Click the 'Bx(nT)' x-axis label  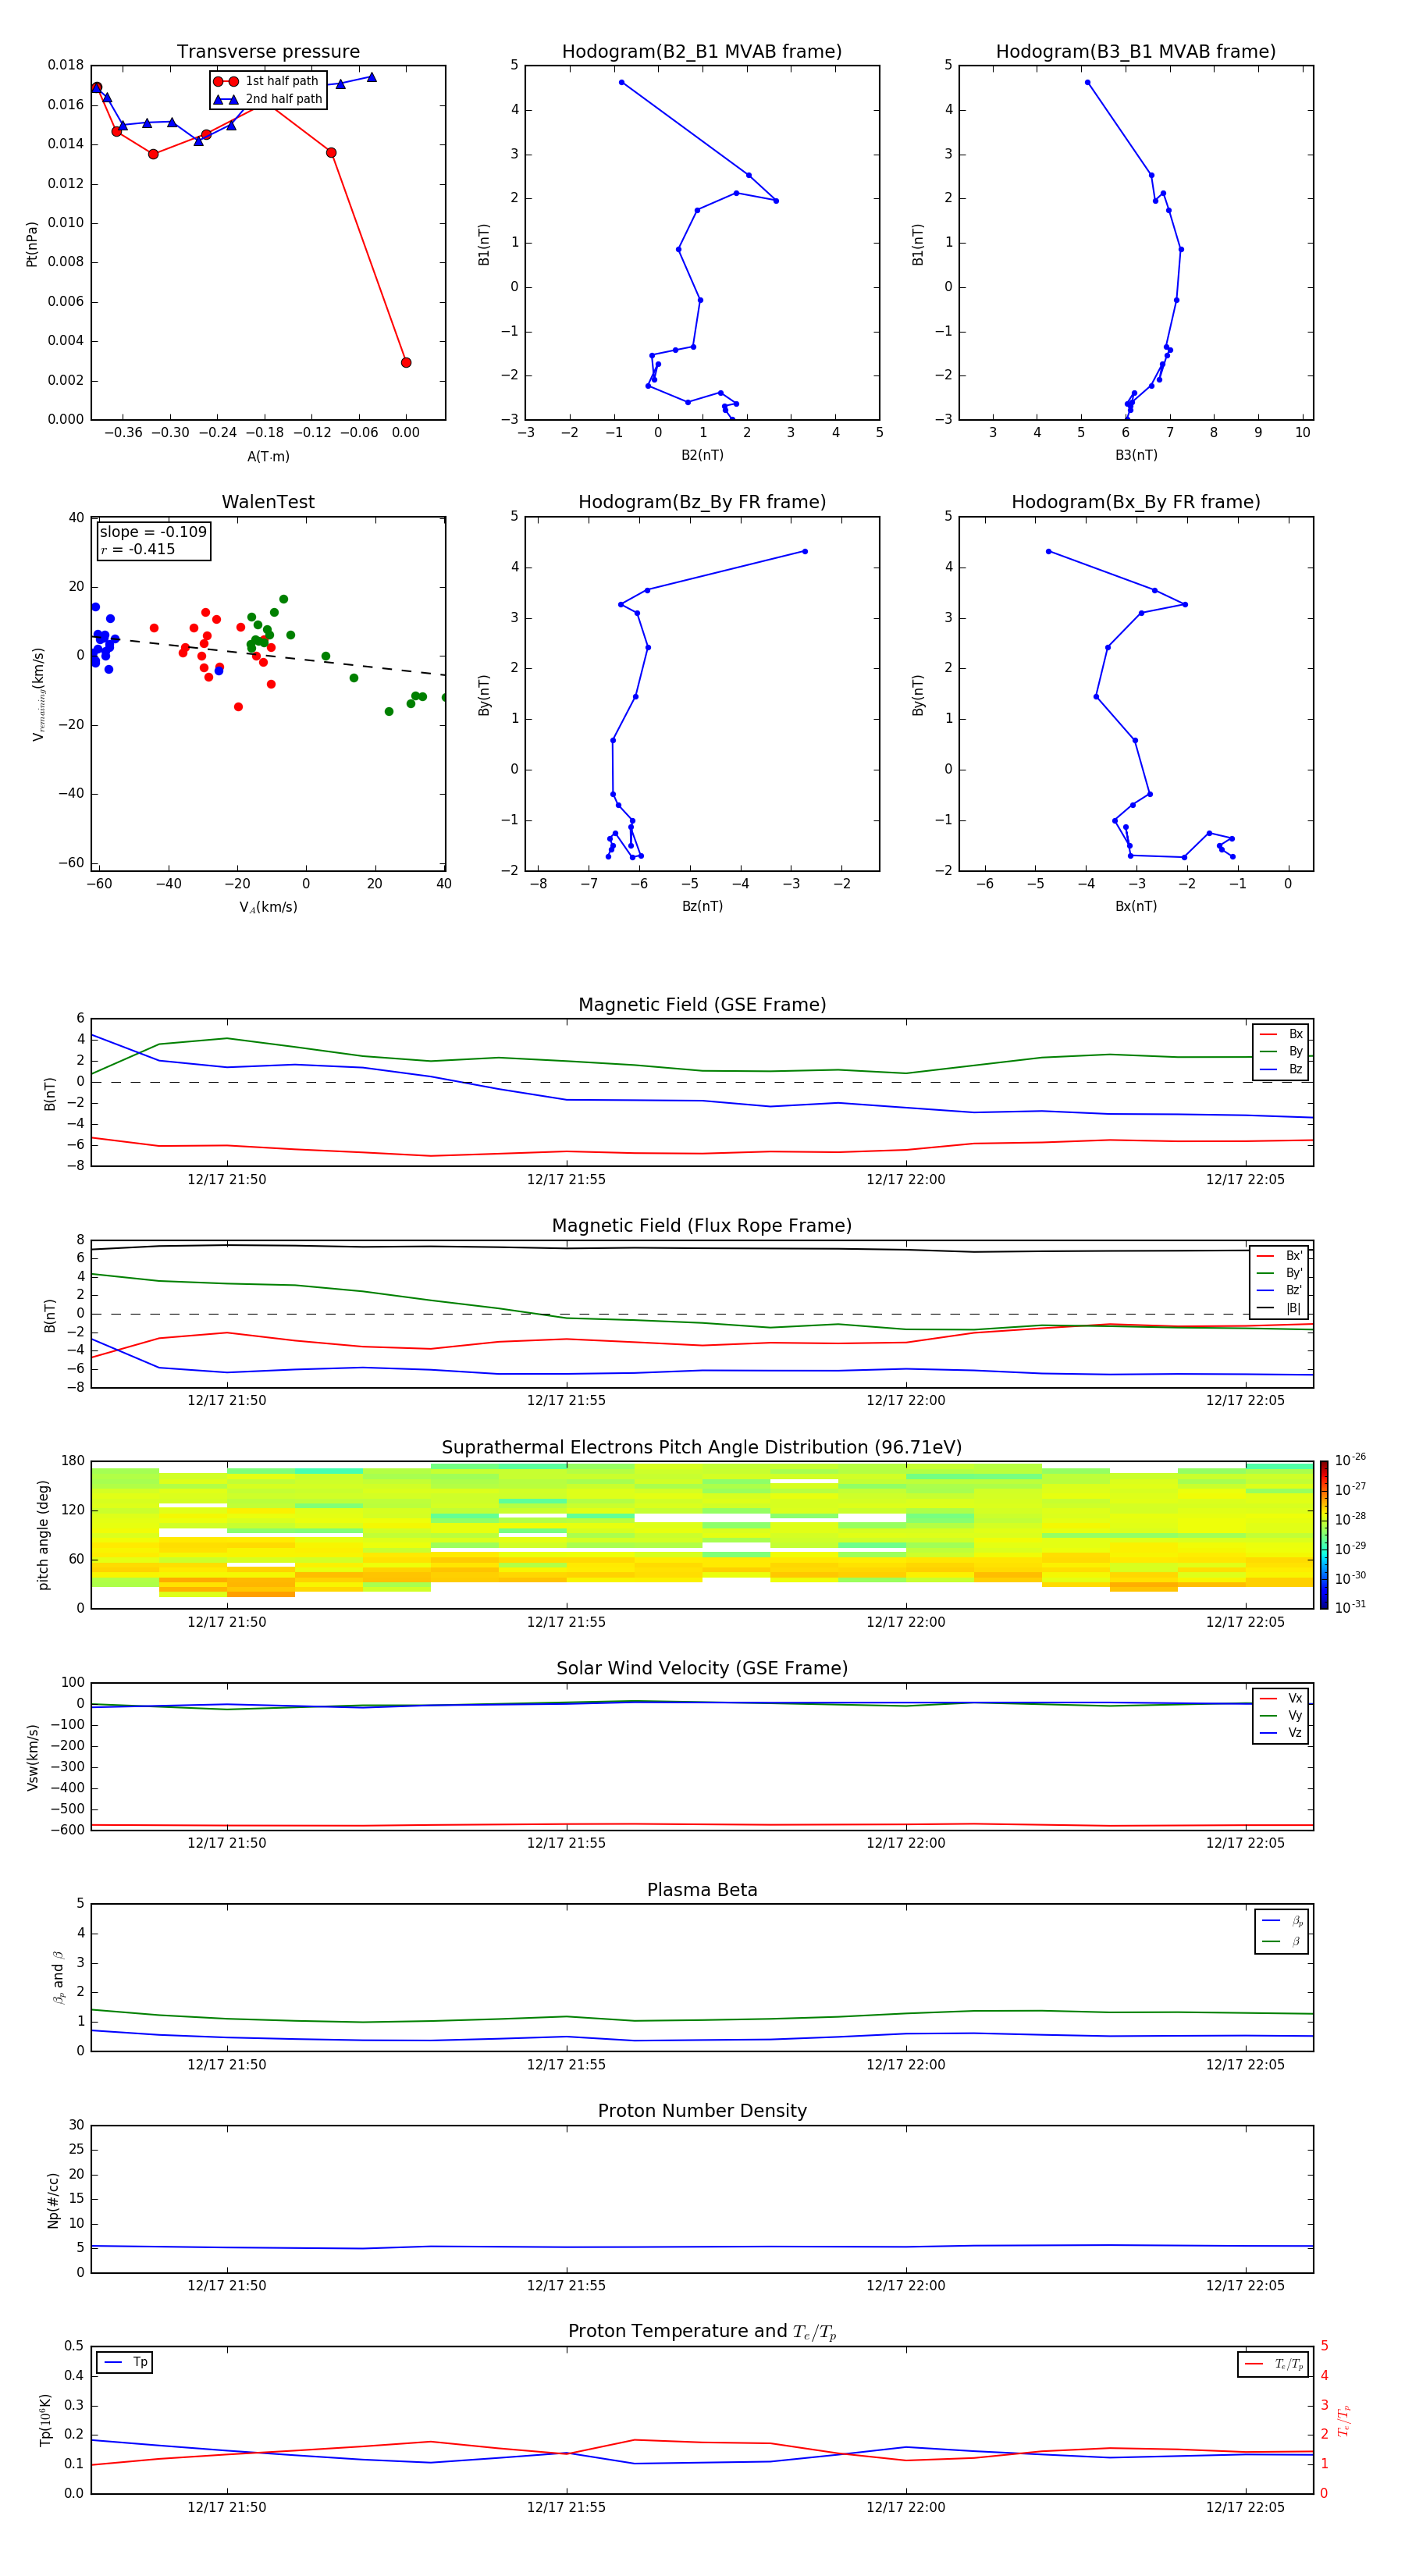(x=1136, y=906)
